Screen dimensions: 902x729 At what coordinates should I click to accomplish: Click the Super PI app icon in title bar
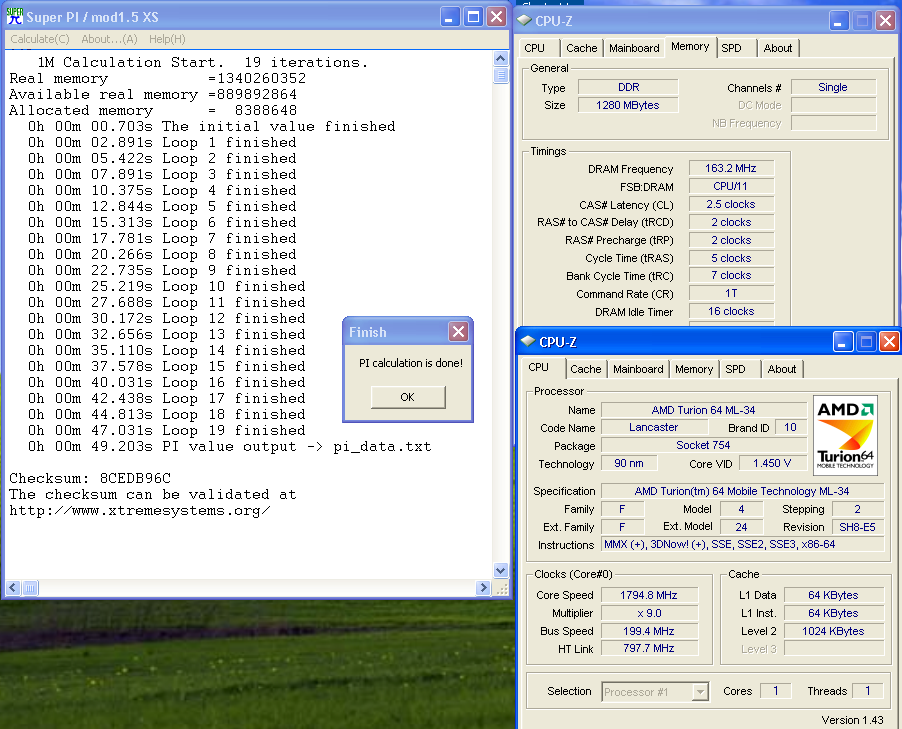pyautogui.click(x=14, y=17)
